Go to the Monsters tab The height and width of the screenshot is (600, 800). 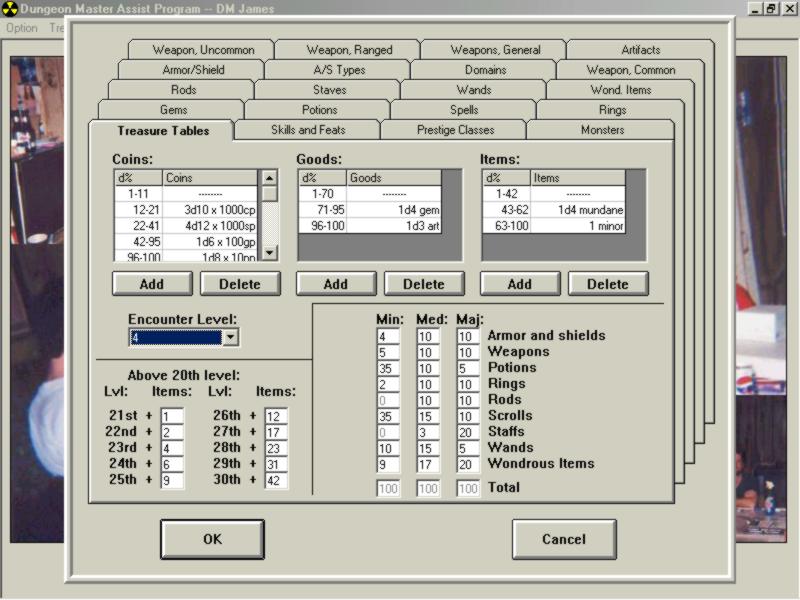(x=601, y=130)
